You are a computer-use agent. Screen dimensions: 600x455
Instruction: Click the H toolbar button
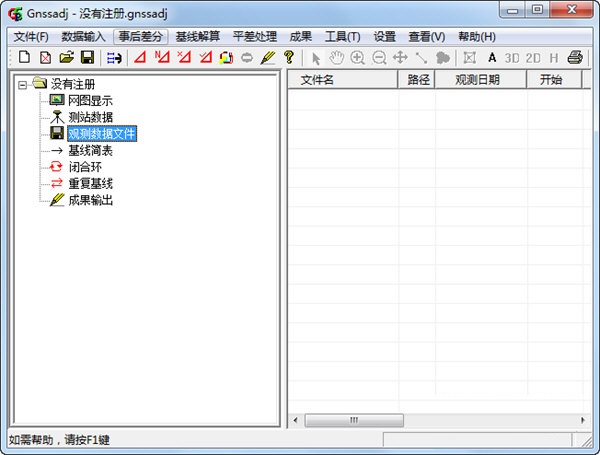click(554, 58)
